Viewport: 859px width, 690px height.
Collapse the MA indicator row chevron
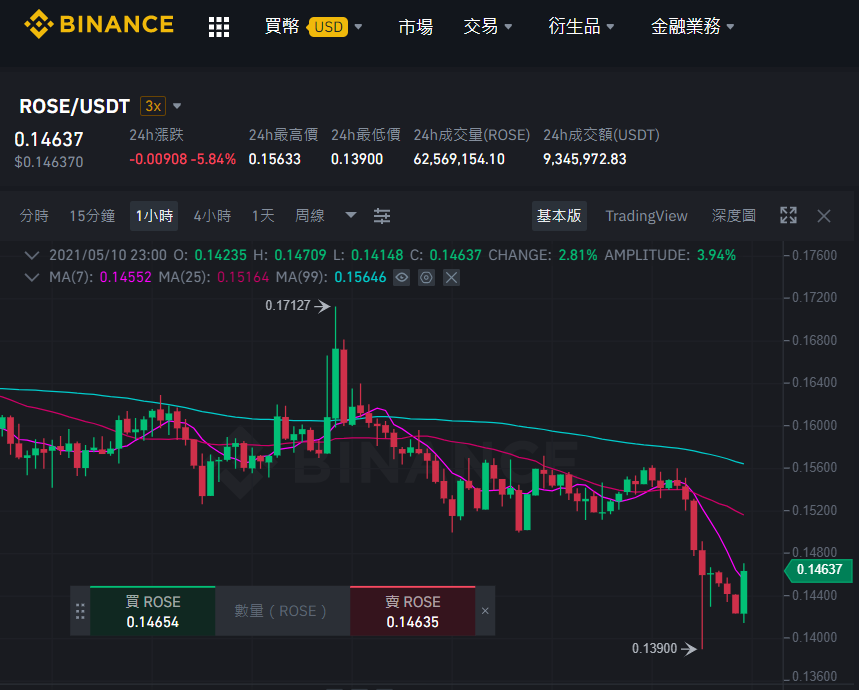tap(32, 277)
